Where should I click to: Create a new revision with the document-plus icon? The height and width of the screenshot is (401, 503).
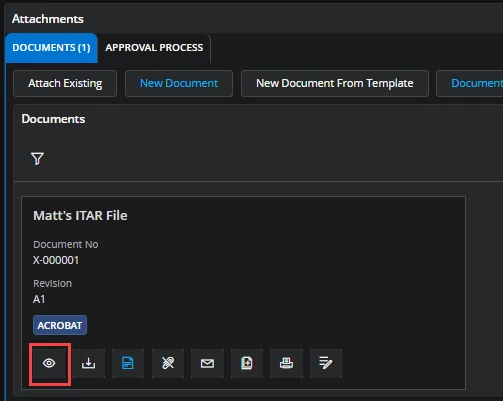pyautogui.click(x=247, y=363)
